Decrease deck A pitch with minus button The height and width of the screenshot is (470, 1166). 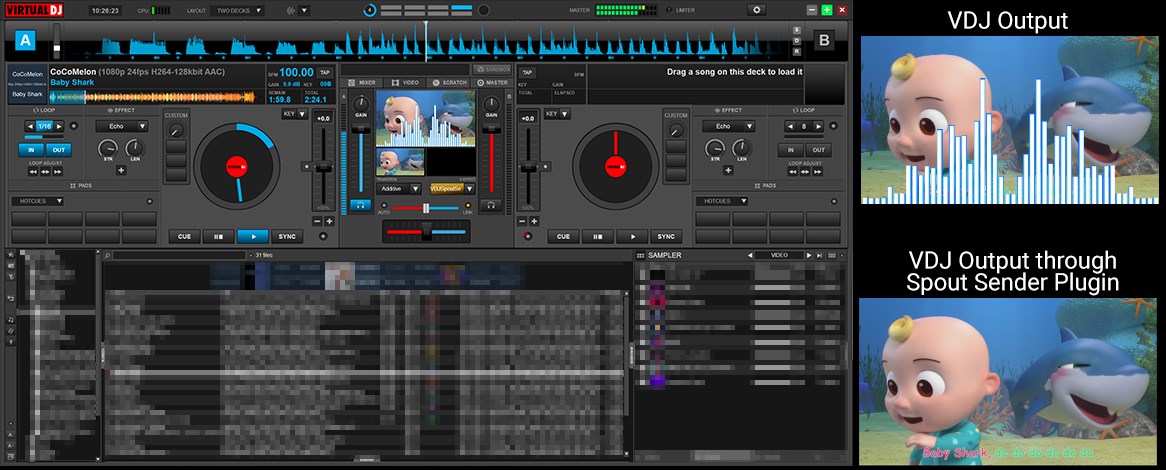(317, 221)
